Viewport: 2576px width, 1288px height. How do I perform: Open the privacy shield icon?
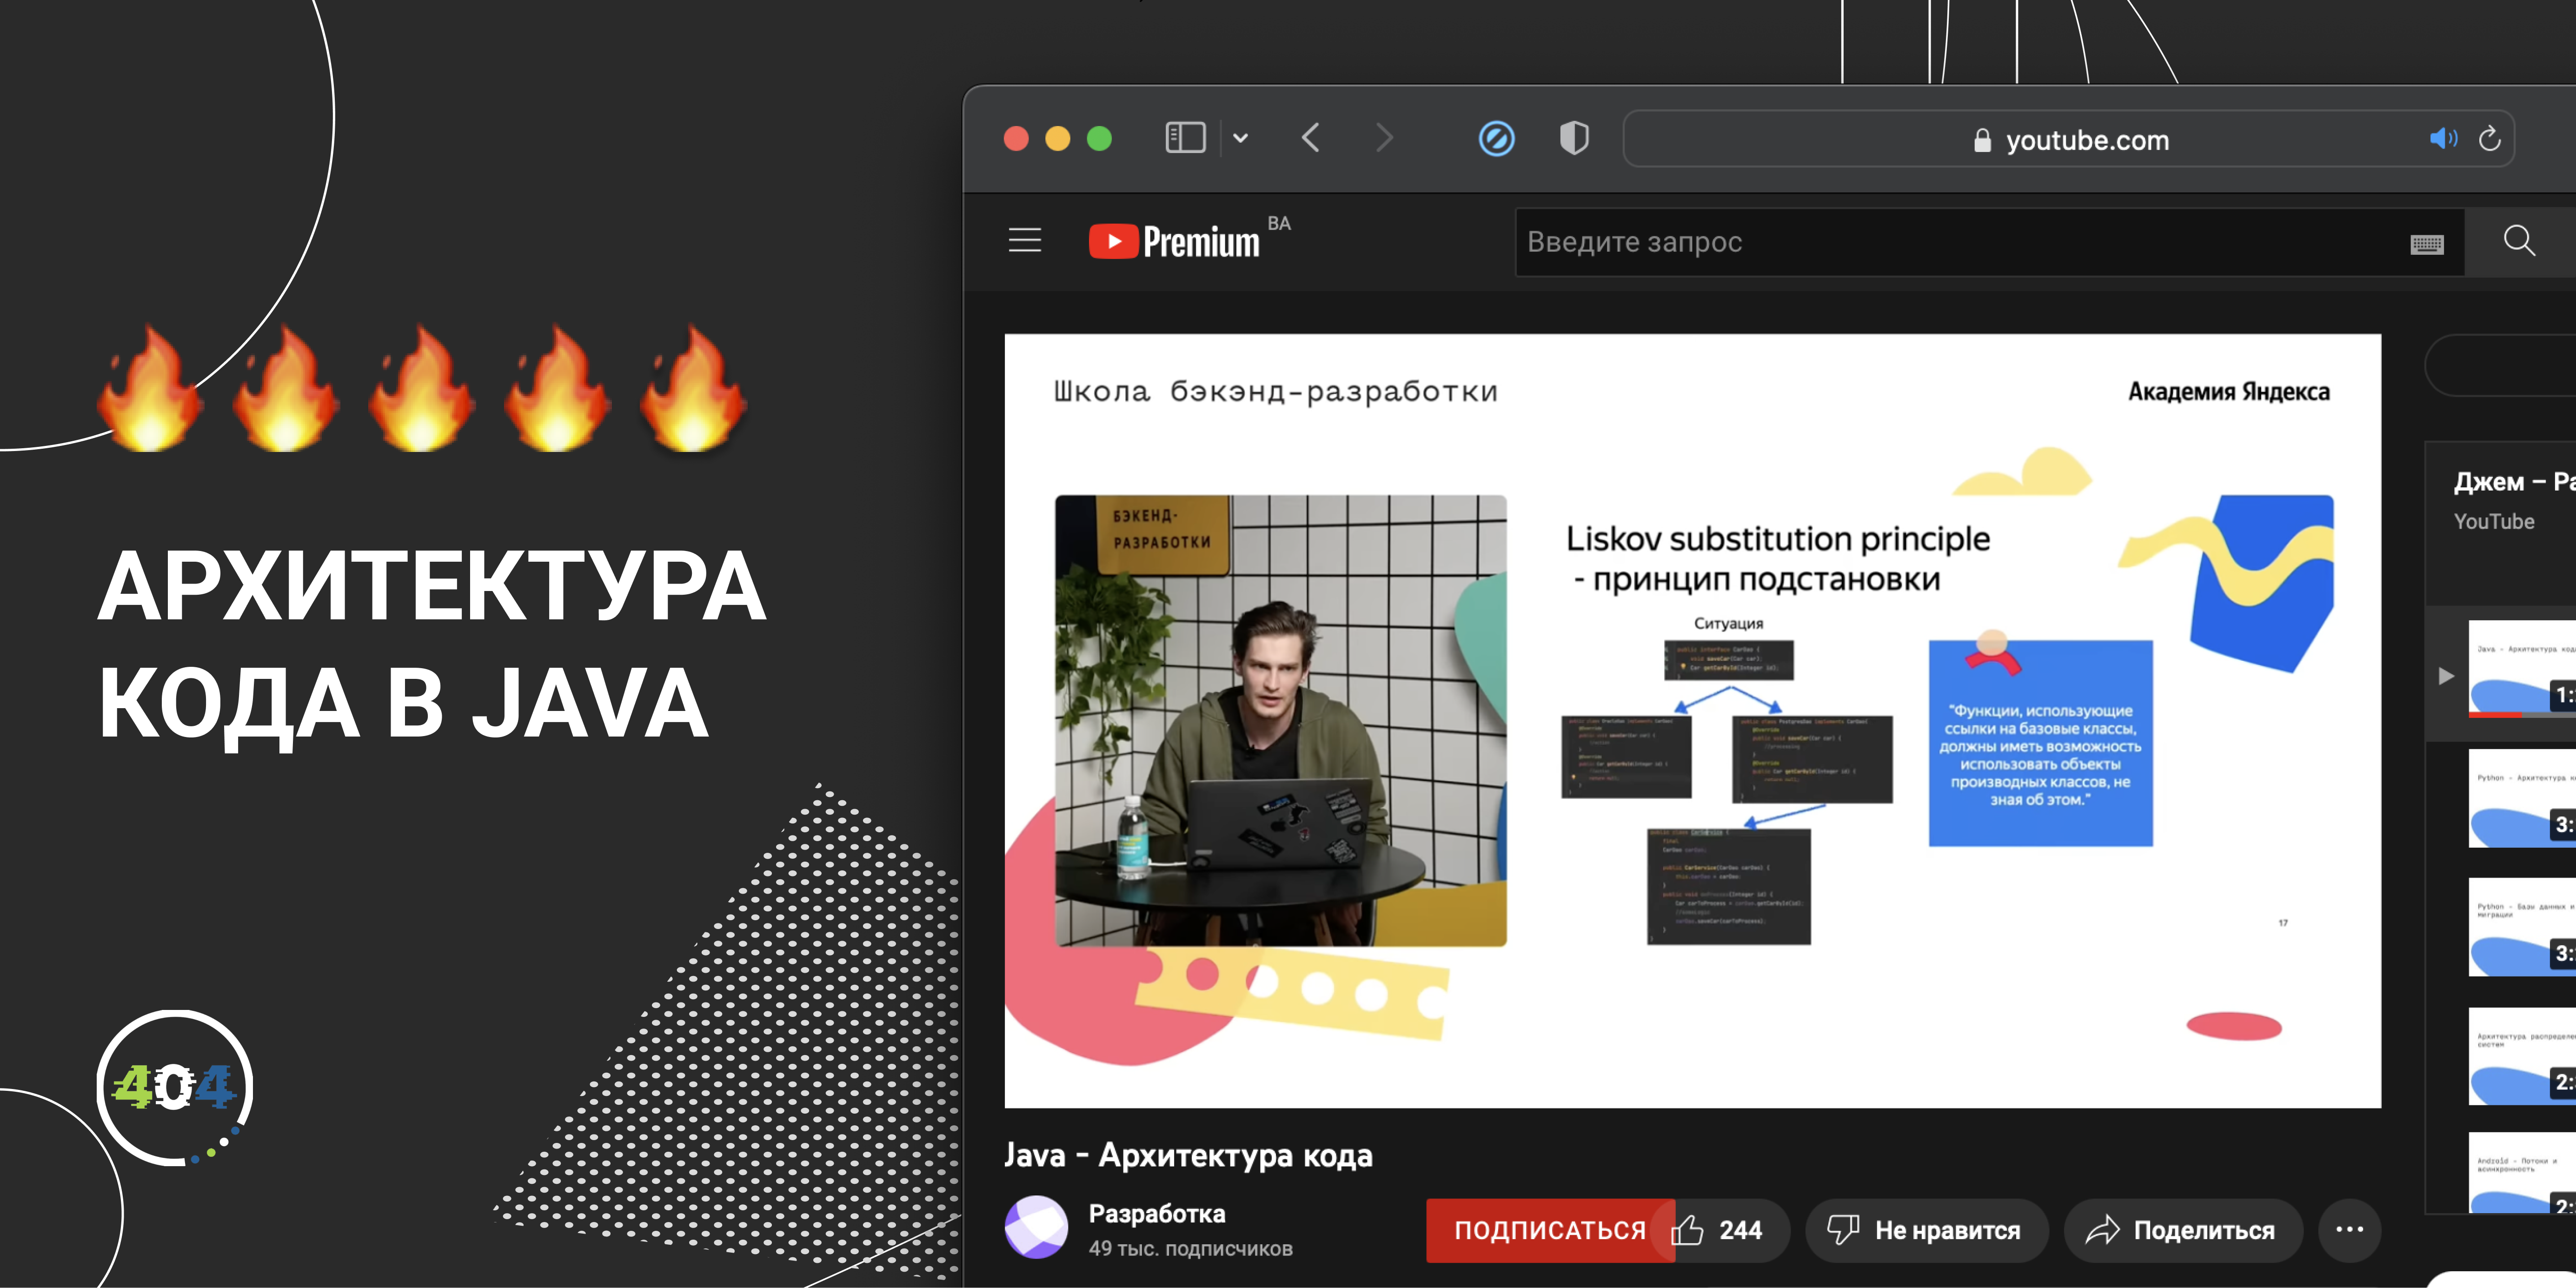[1574, 138]
